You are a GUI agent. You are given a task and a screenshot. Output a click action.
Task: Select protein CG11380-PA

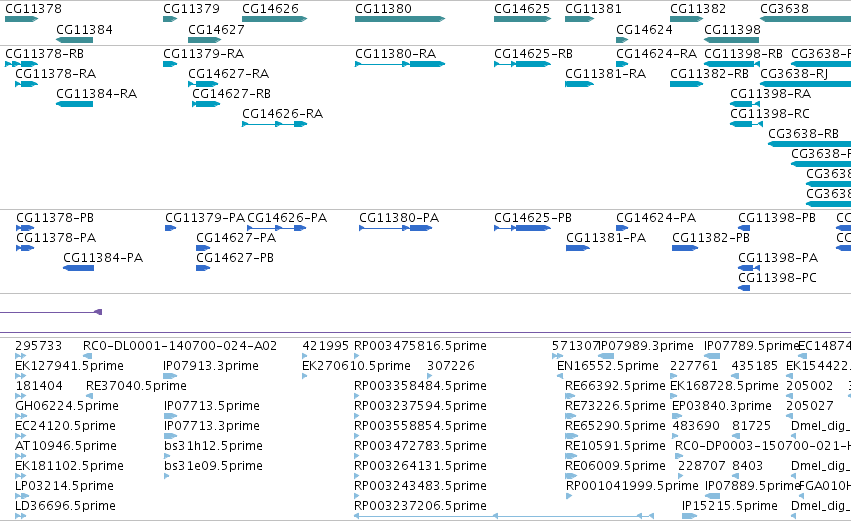click(399, 218)
